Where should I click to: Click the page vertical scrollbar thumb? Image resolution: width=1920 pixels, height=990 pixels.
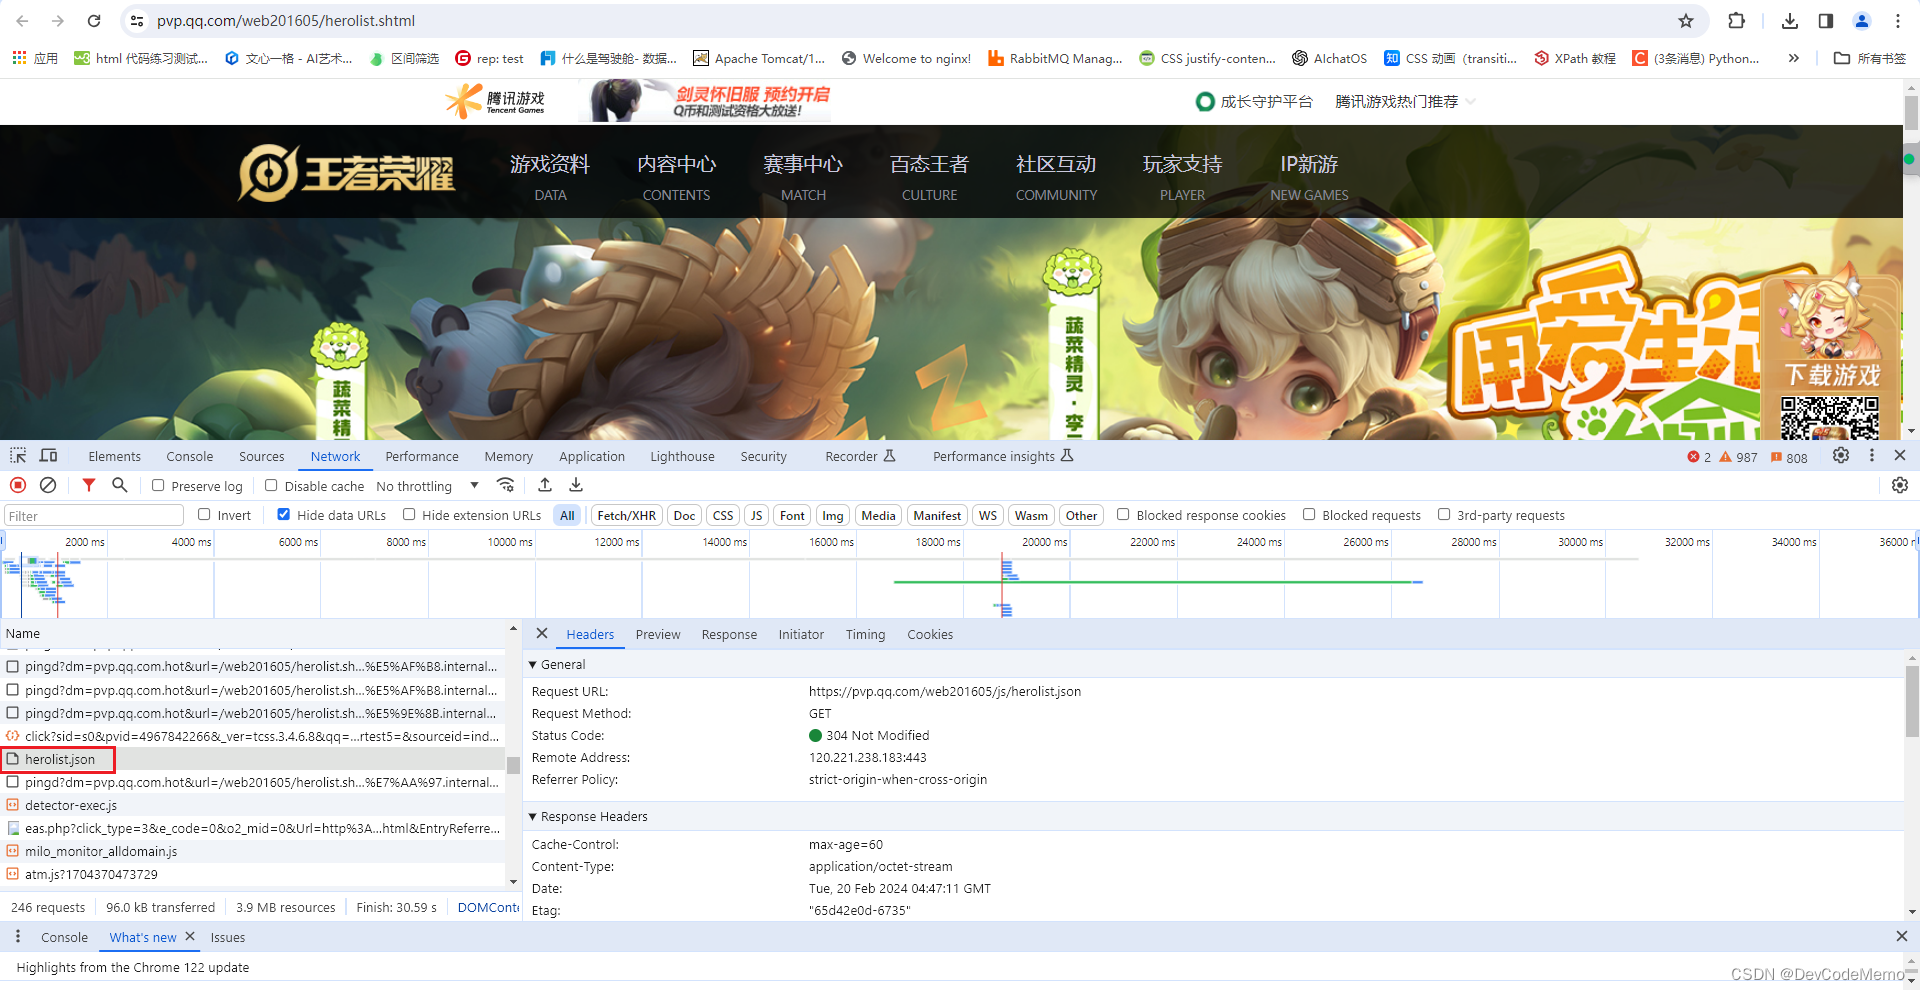[x=1911, y=112]
